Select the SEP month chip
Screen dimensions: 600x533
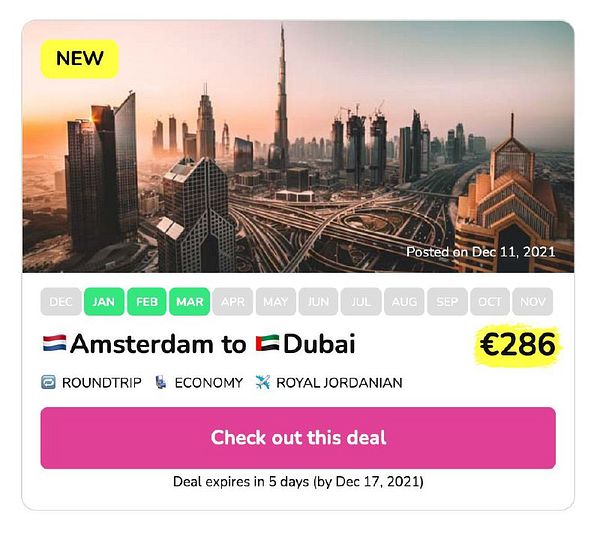pos(447,302)
